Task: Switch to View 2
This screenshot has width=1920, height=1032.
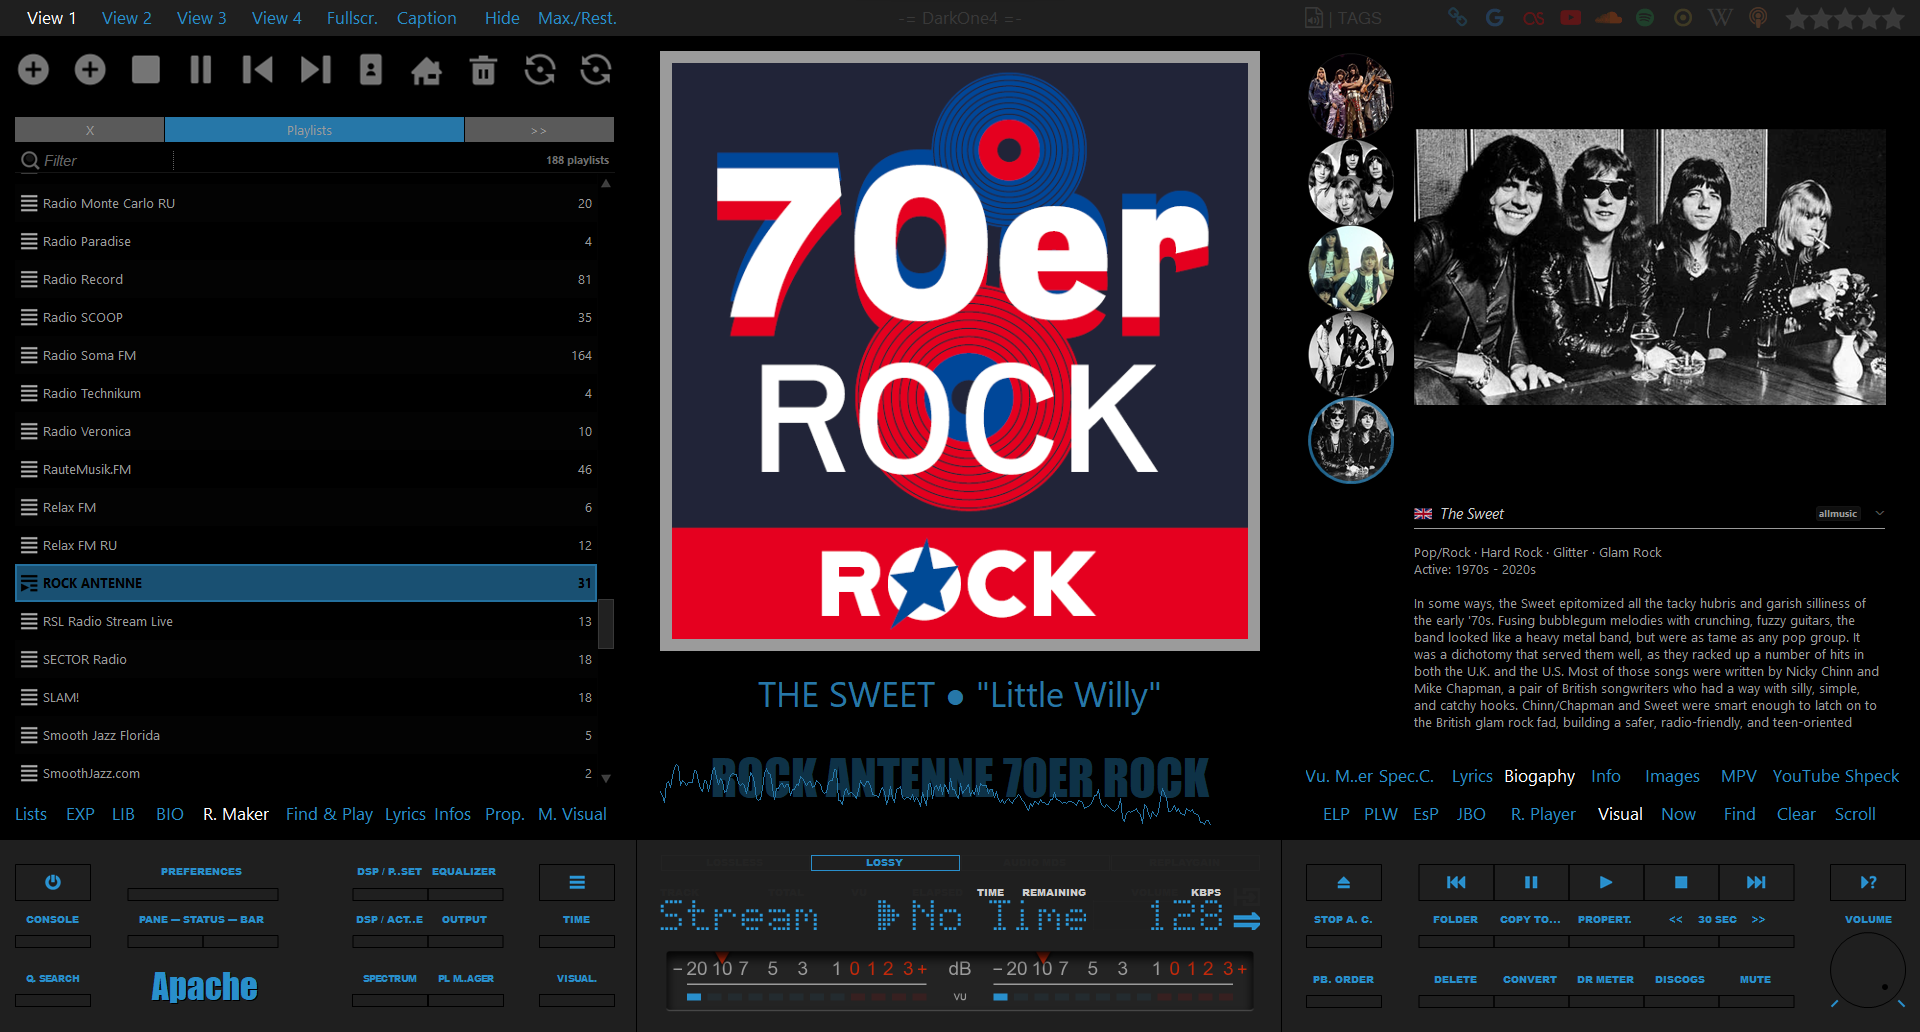Action: click(127, 18)
